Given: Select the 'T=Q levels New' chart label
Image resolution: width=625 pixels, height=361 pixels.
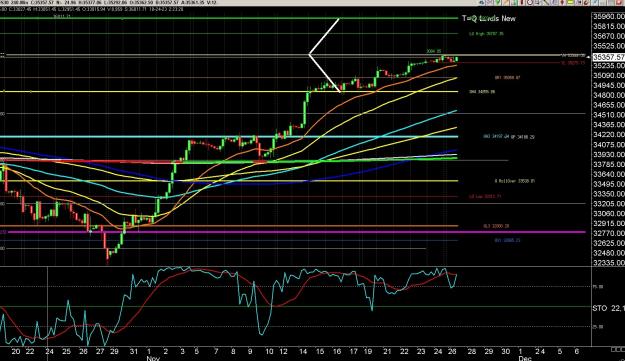Looking at the screenshot, I should click(x=489, y=18).
